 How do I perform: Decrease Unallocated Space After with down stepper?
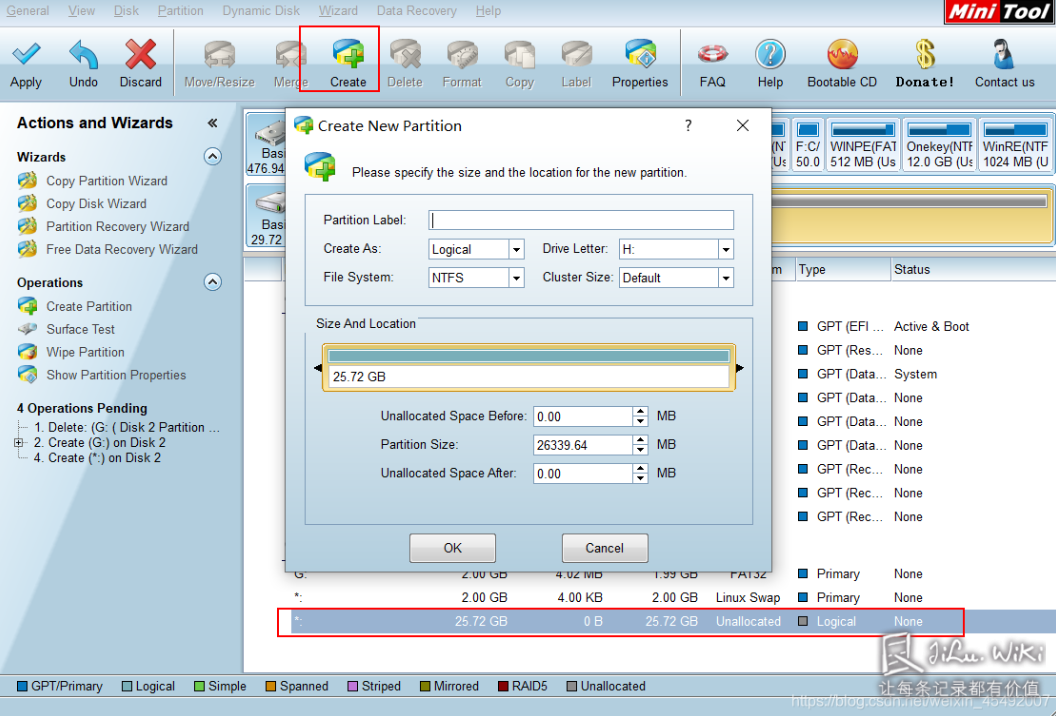click(640, 478)
